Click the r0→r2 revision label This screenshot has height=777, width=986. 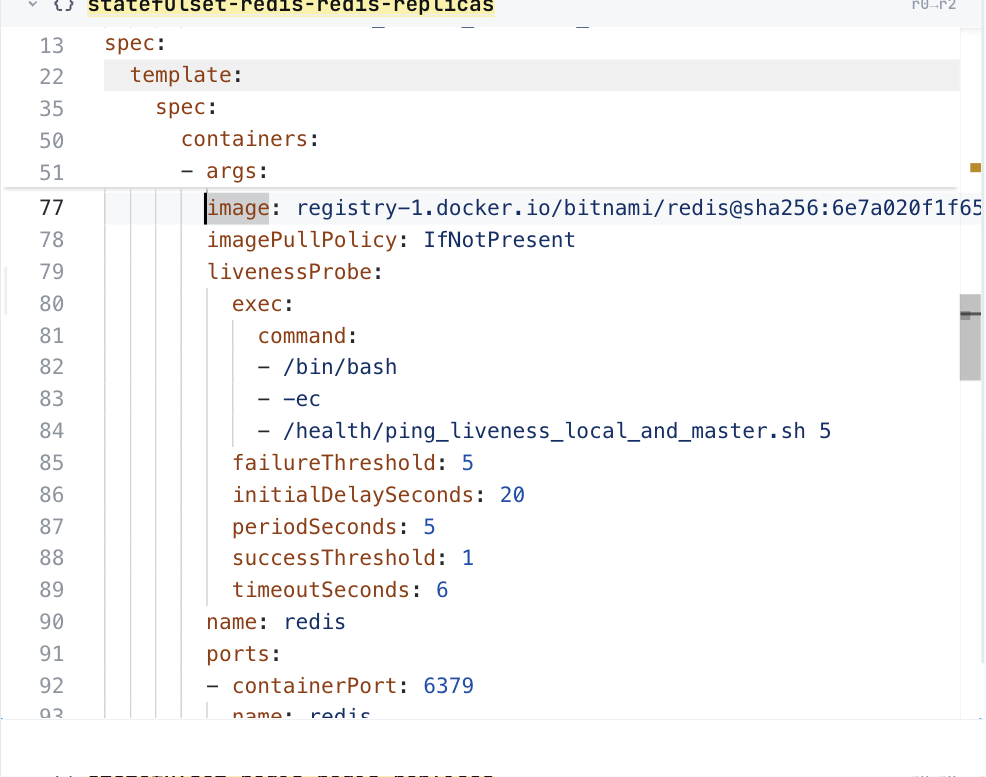[934, 5]
